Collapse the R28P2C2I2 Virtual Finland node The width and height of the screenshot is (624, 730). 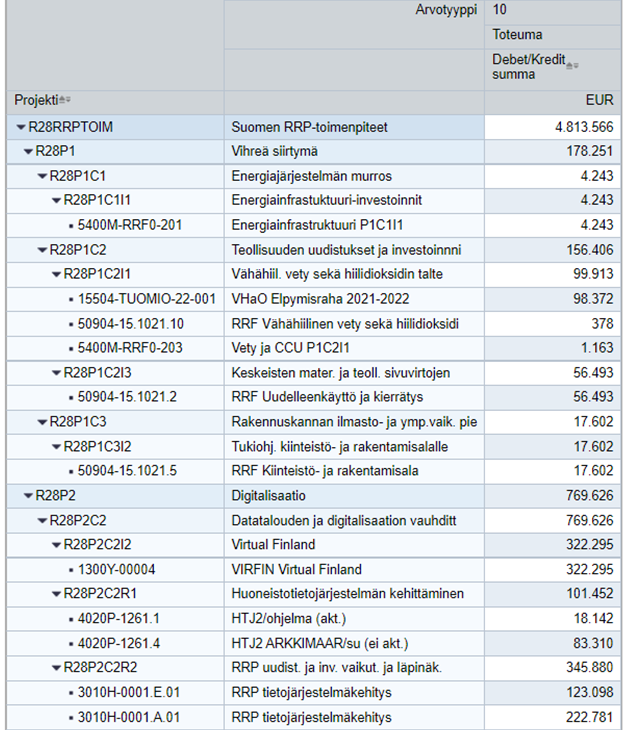point(56,545)
